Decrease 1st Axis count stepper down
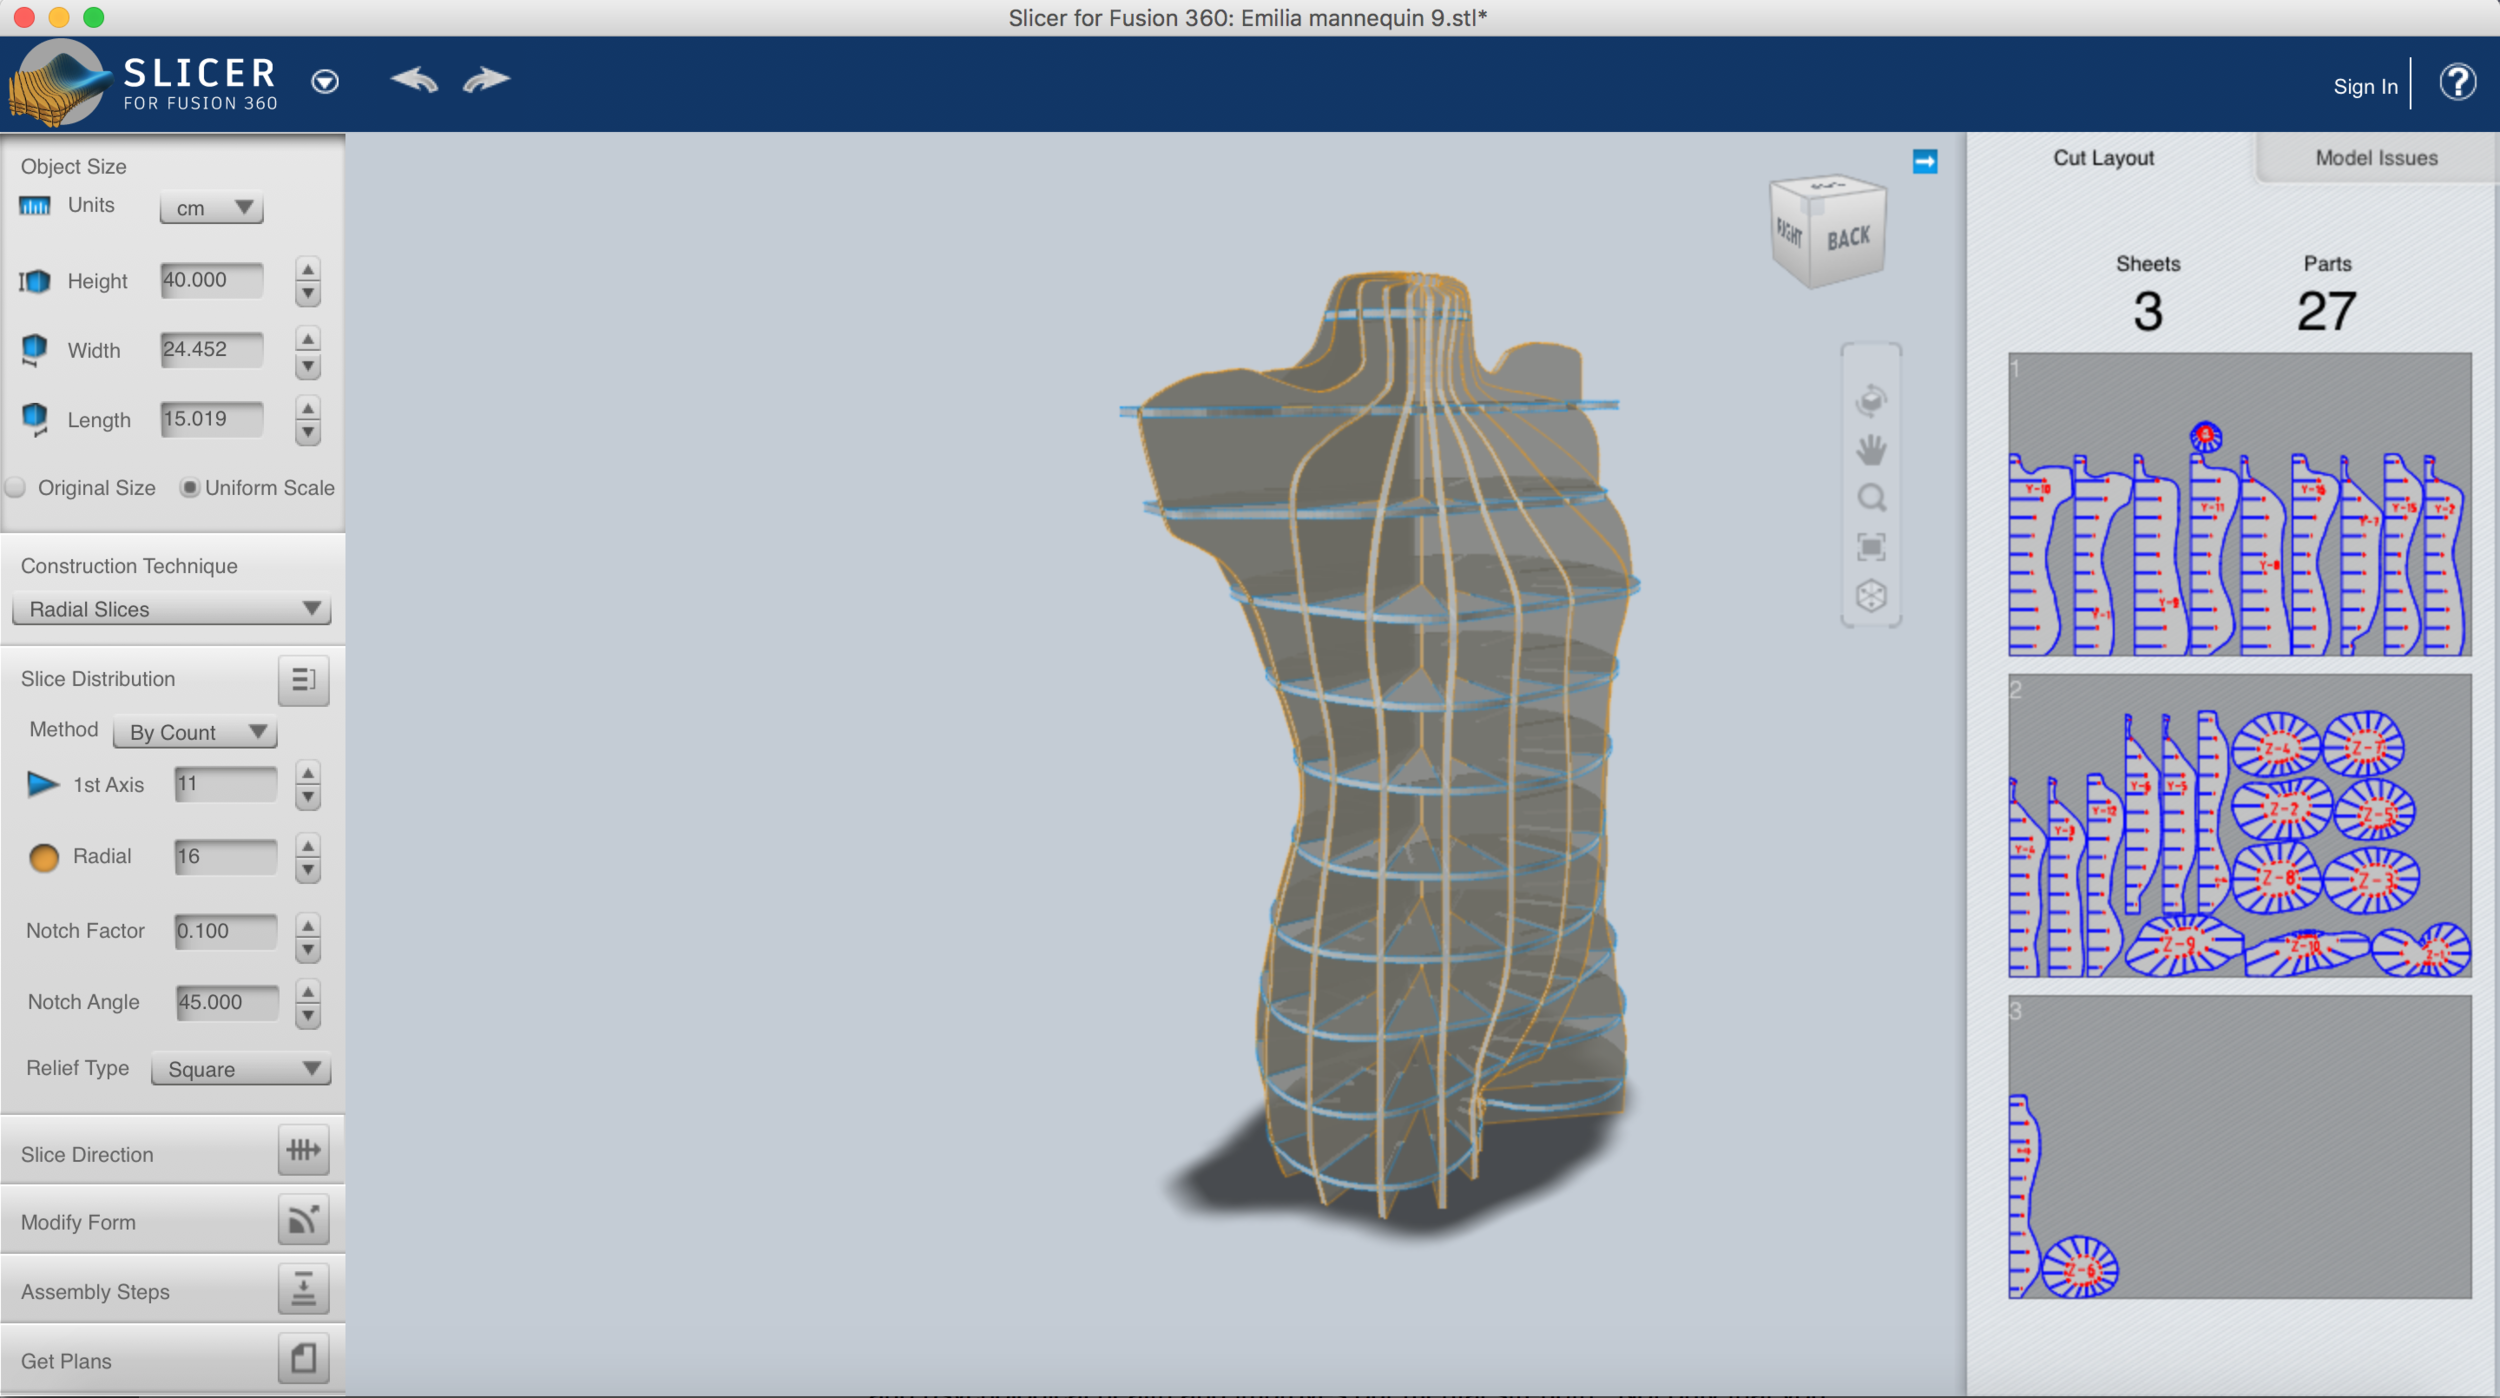2500x1398 pixels. (308, 798)
